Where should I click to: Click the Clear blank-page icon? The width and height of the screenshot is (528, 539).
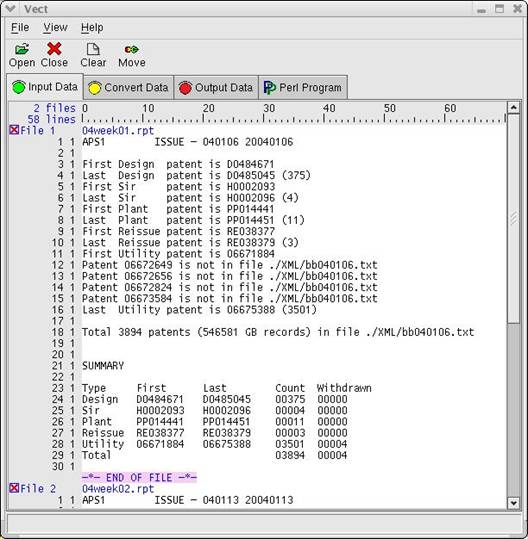click(x=93, y=49)
